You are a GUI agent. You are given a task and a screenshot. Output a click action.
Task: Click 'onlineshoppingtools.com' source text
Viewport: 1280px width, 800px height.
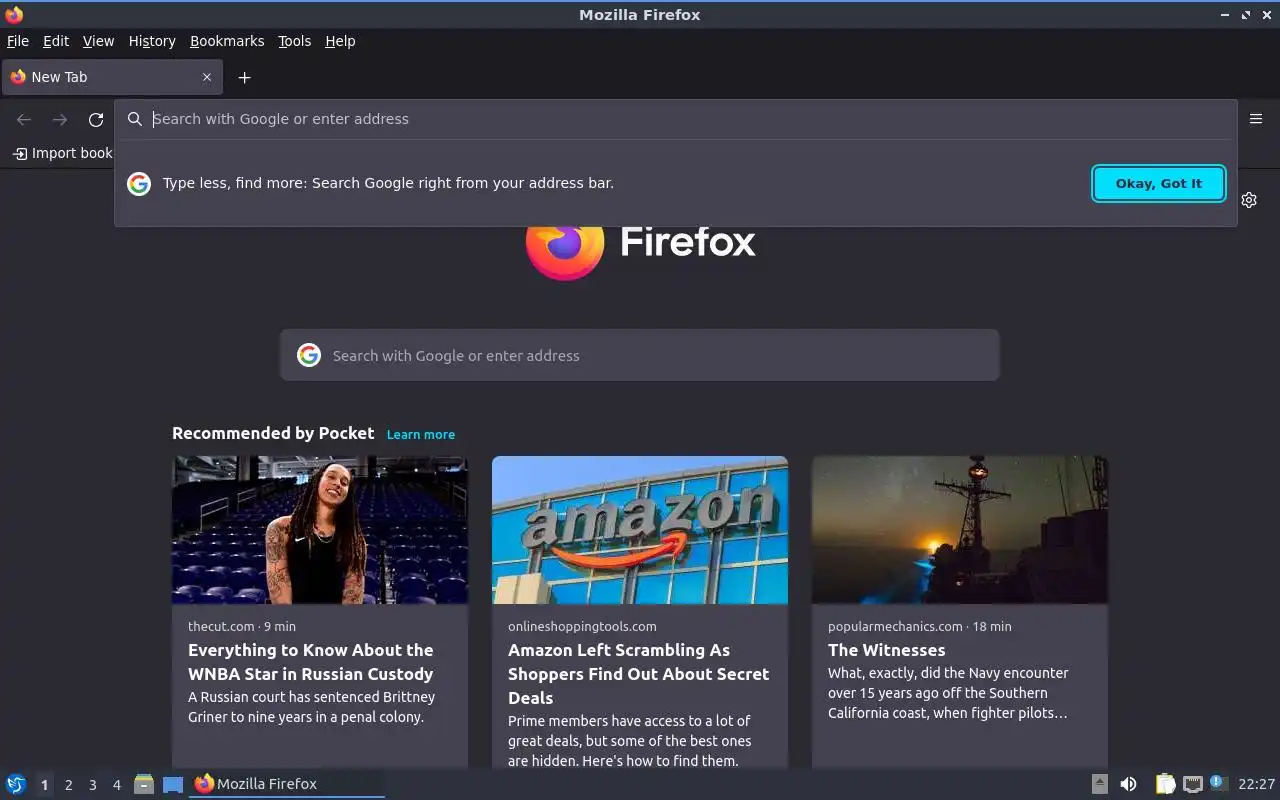[x=582, y=626]
